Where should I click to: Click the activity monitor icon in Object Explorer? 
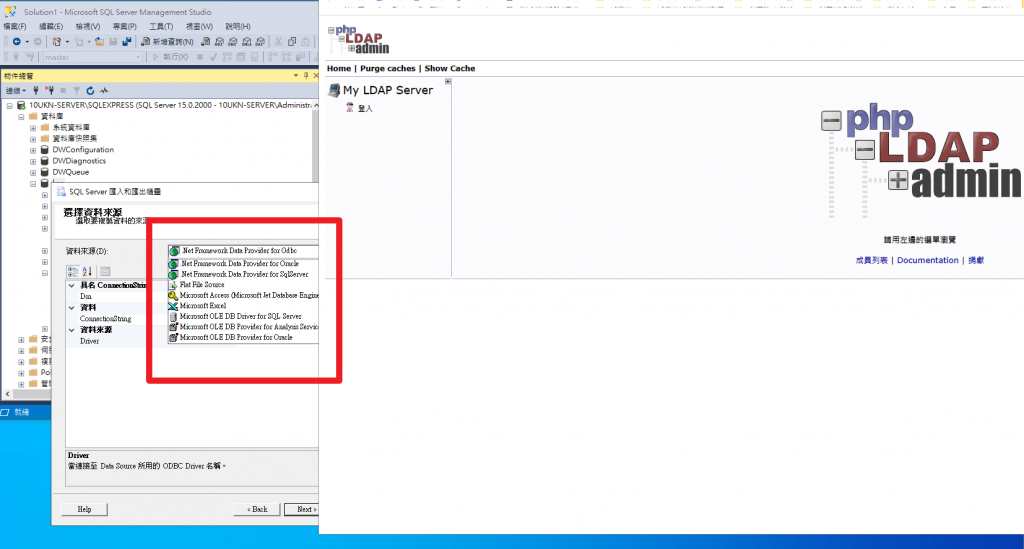[x=104, y=91]
